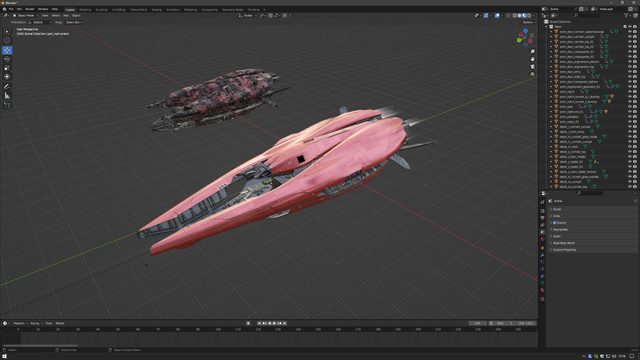640x360 pixels.
Task: Select the Annotate pencil tool
Action: 7,87
